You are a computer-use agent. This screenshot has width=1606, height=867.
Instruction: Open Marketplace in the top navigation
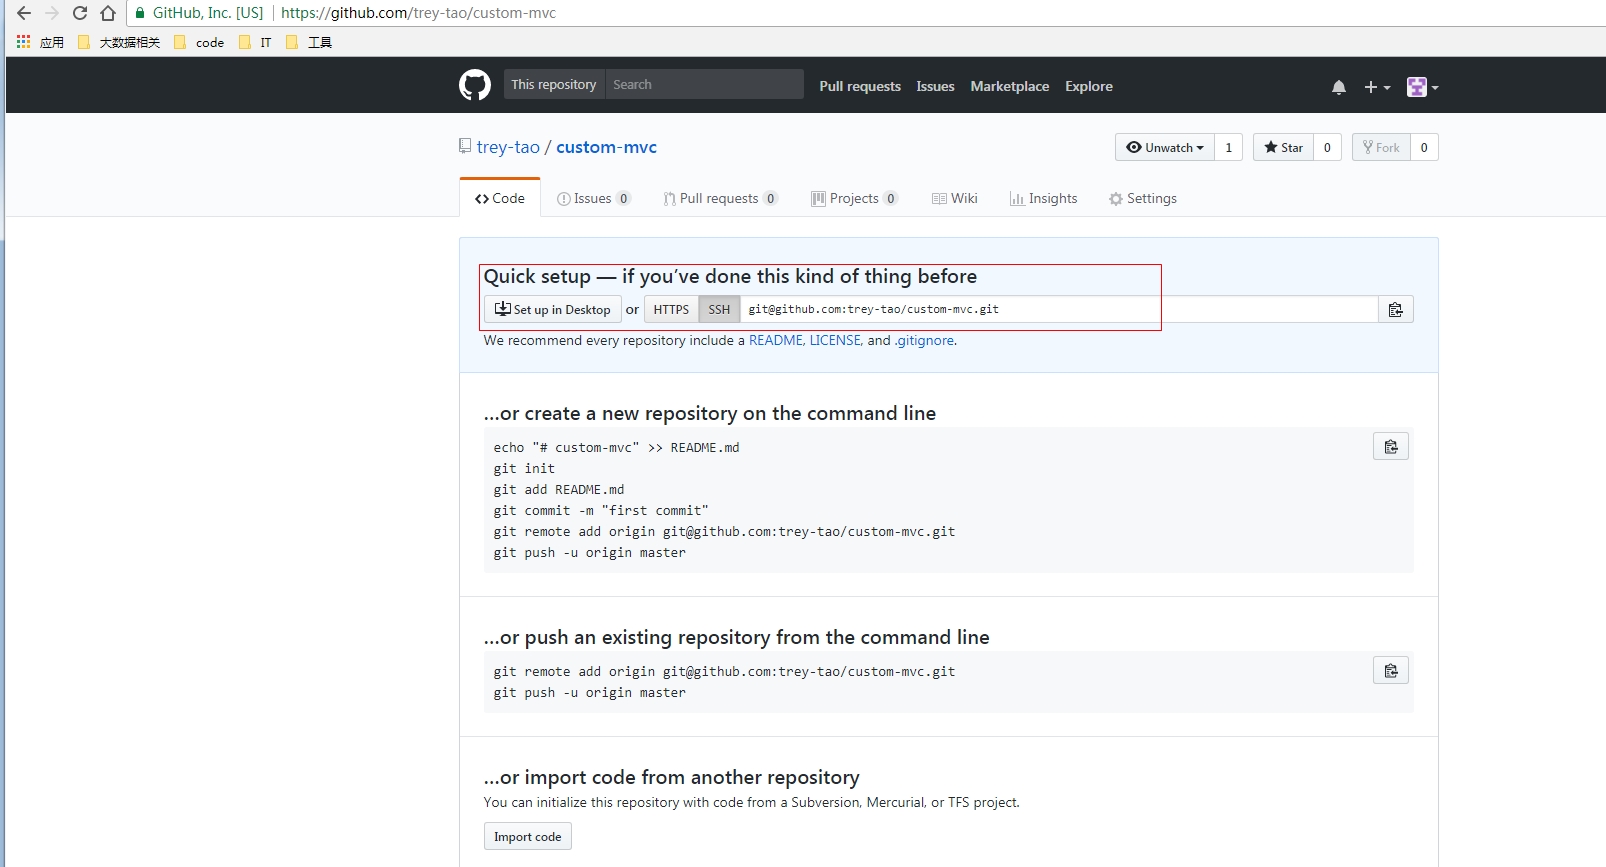click(1010, 86)
